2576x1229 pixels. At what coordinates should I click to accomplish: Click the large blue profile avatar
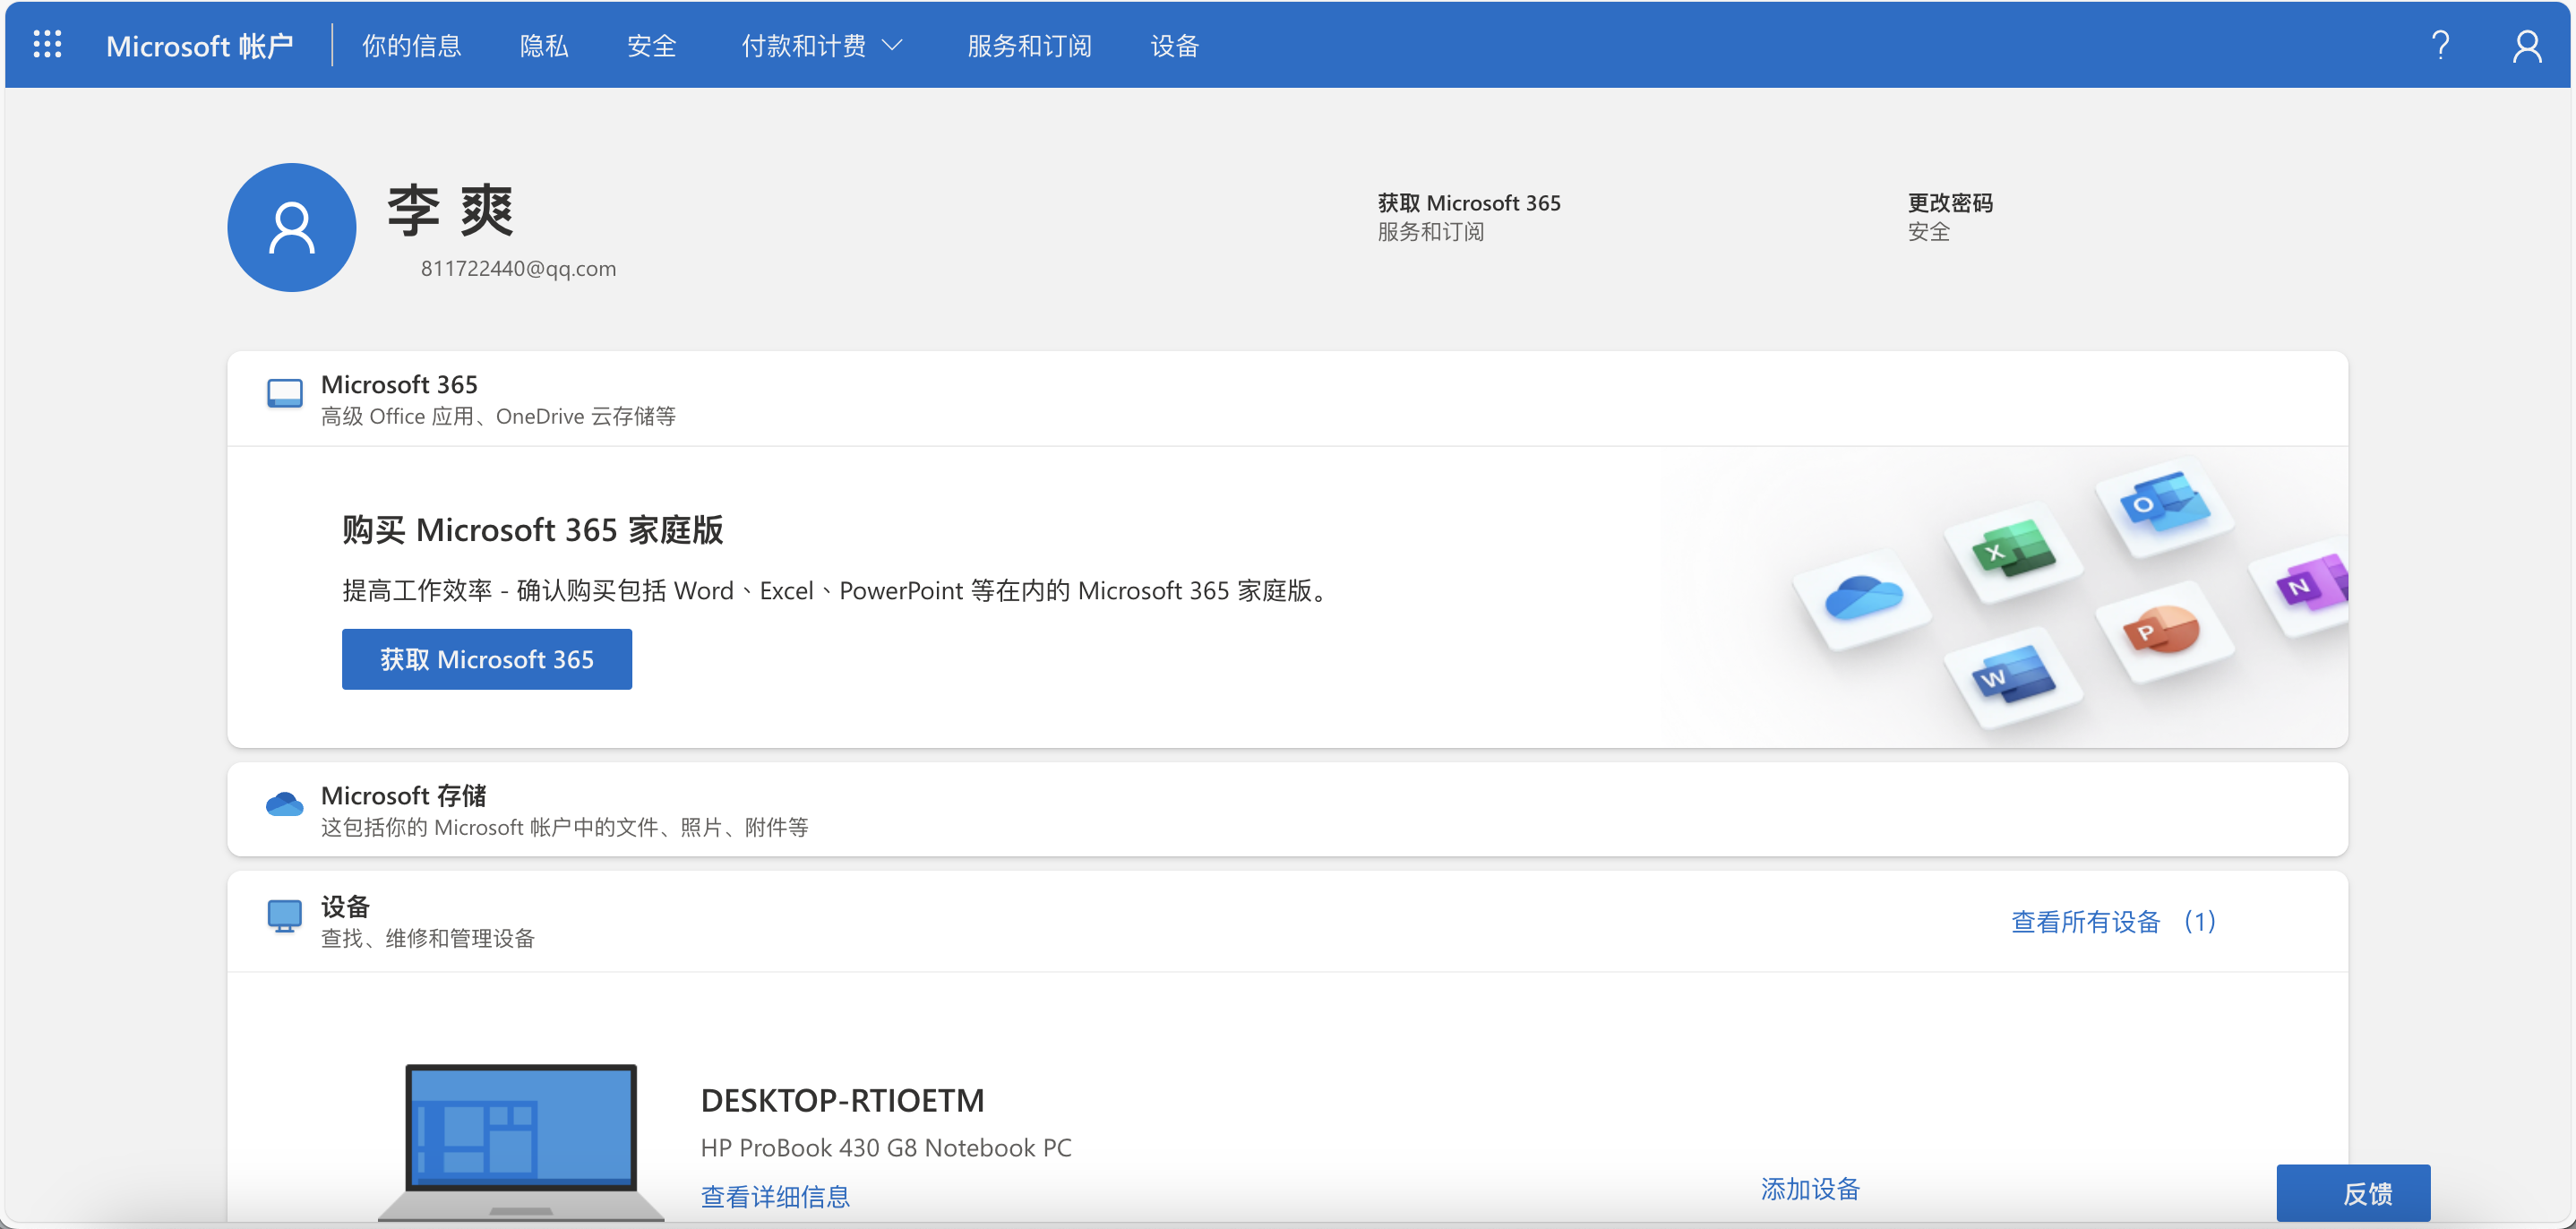tap(291, 228)
